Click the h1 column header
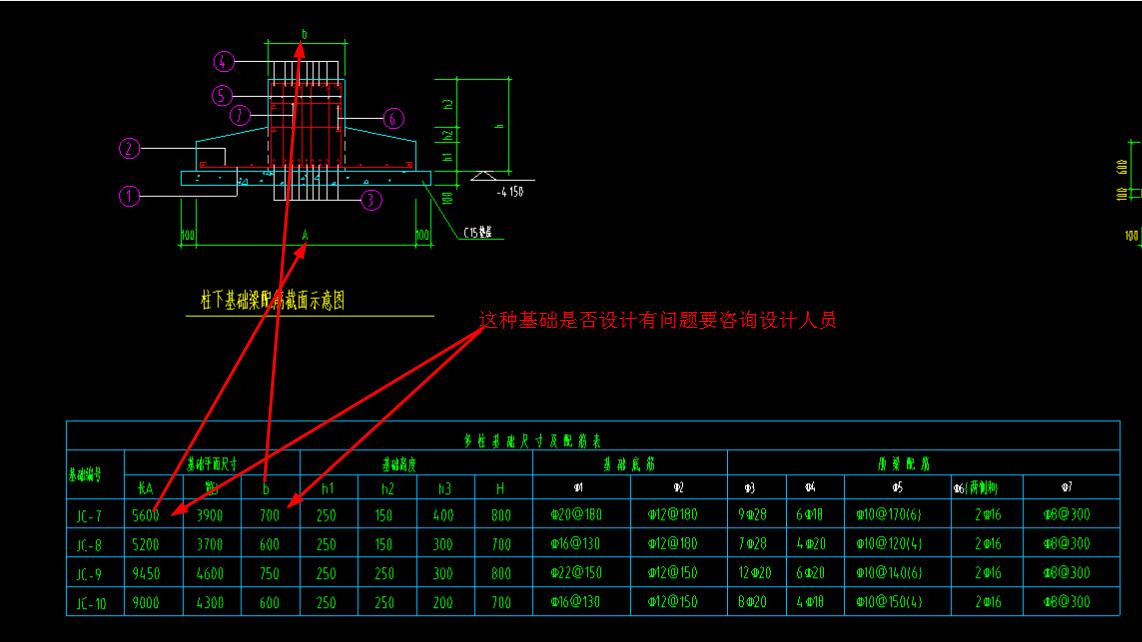 pyautogui.click(x=328, y=488)
